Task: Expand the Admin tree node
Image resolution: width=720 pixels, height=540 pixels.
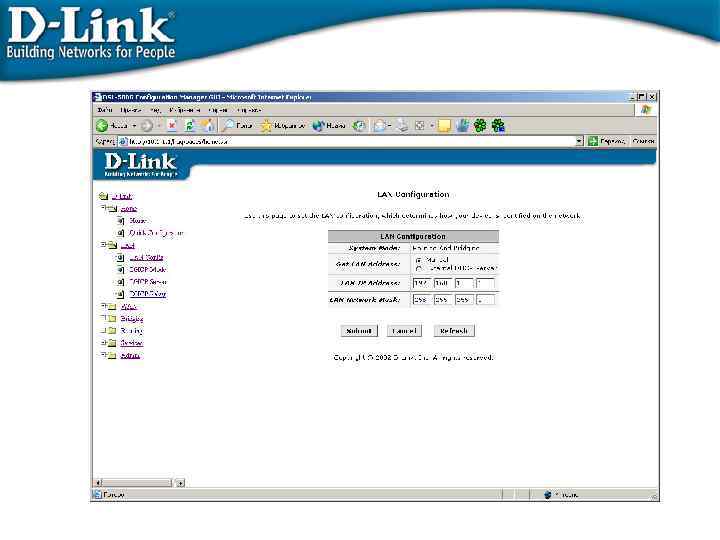Action: (104, 355)
